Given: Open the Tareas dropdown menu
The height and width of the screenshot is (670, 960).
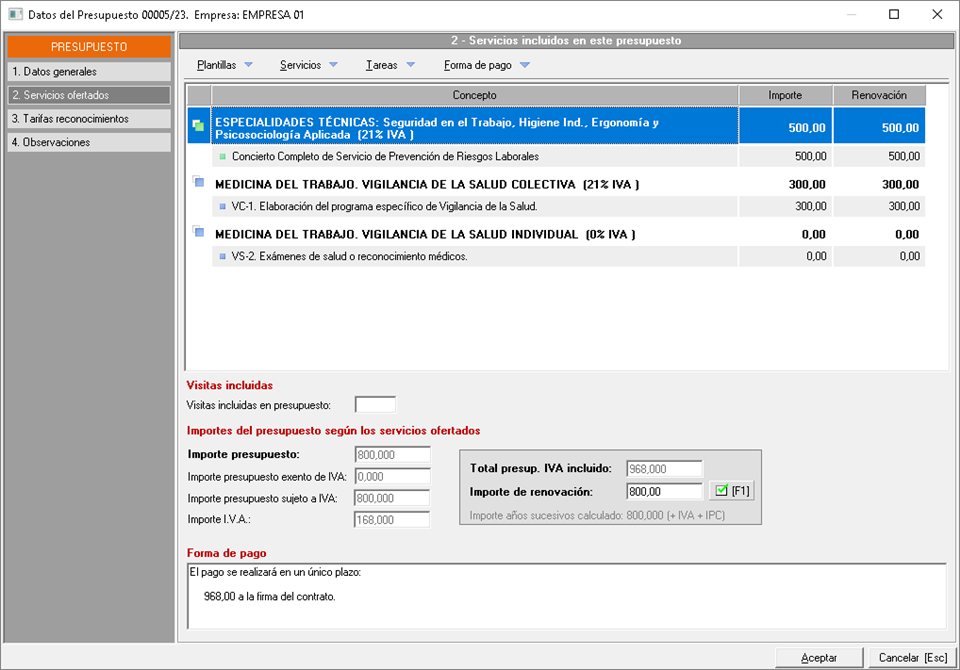Looking at the screenshot, I should coord(389,65).
